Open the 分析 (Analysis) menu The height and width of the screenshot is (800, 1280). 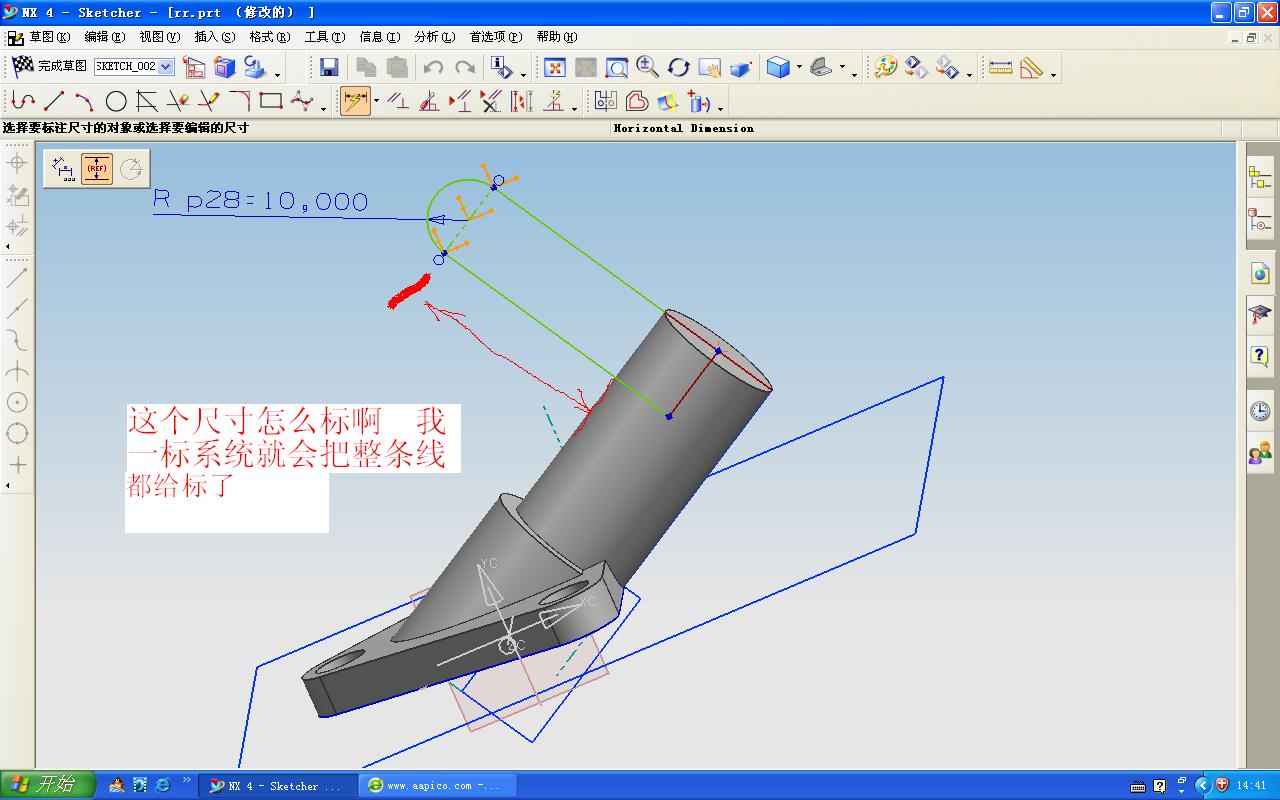(x=435, y=37)
